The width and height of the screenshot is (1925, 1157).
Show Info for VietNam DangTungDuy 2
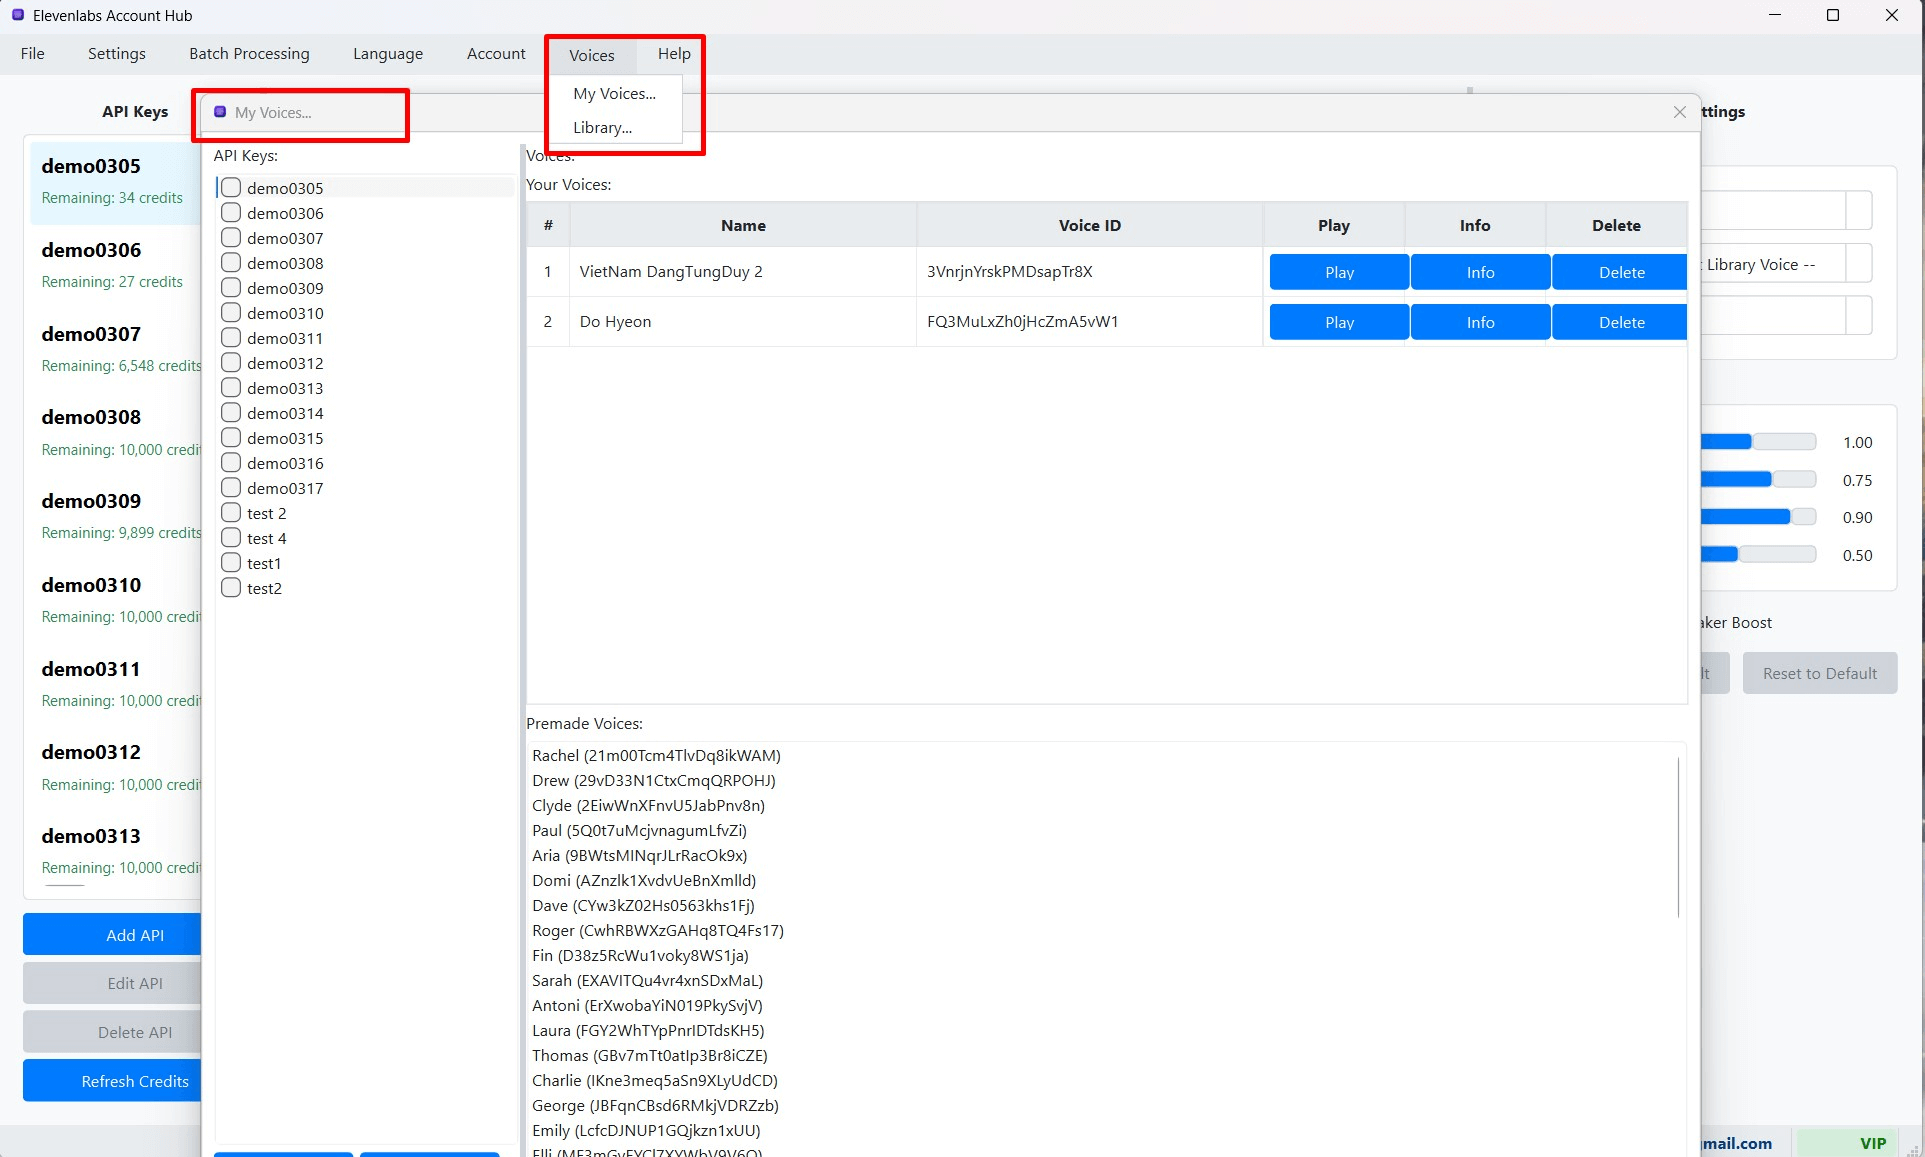1480,272
